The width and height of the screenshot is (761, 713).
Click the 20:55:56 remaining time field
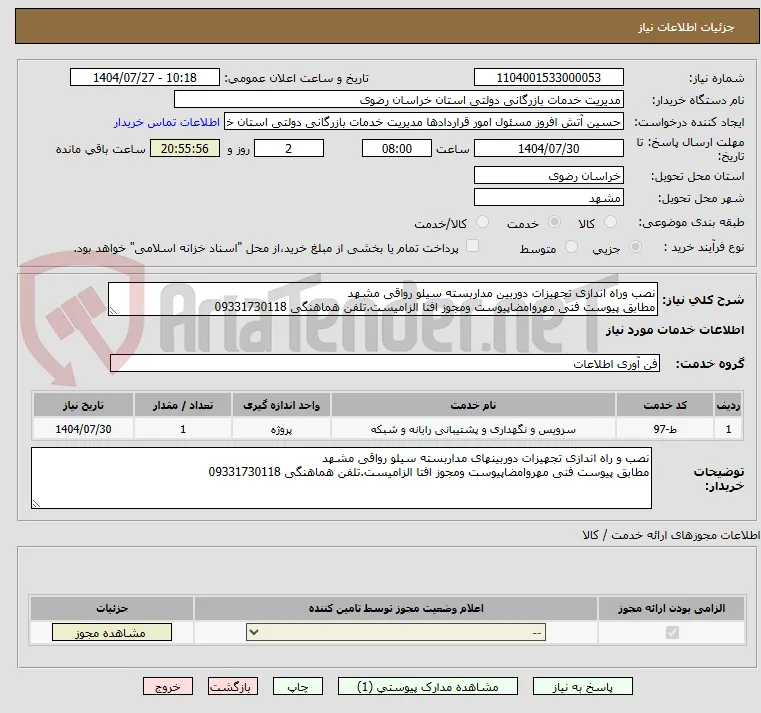(x=185, y=149)
